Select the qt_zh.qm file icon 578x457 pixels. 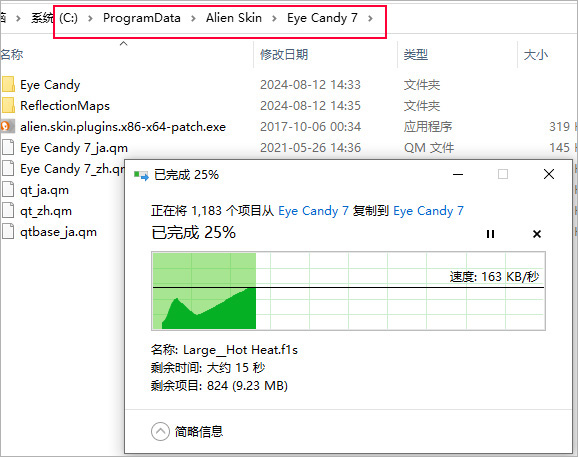point(8,210)
